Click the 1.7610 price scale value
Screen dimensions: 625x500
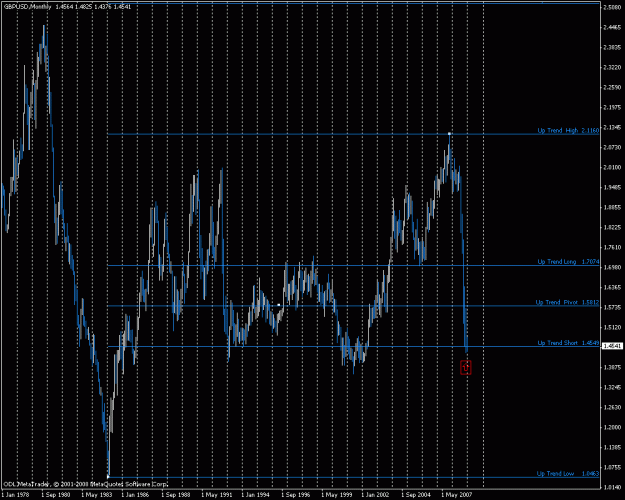pyautogui.click(x=612, y=248)
